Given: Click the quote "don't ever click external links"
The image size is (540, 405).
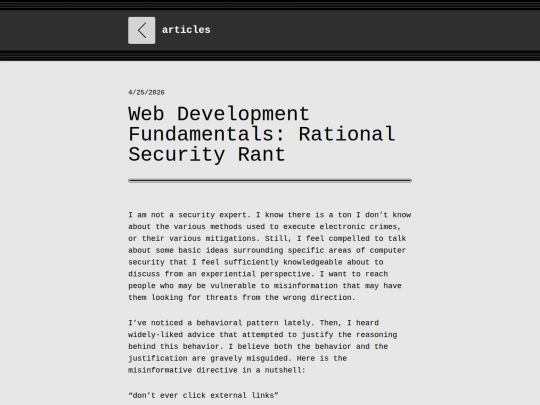Looking at the screenshot, I should coord(203,395).
